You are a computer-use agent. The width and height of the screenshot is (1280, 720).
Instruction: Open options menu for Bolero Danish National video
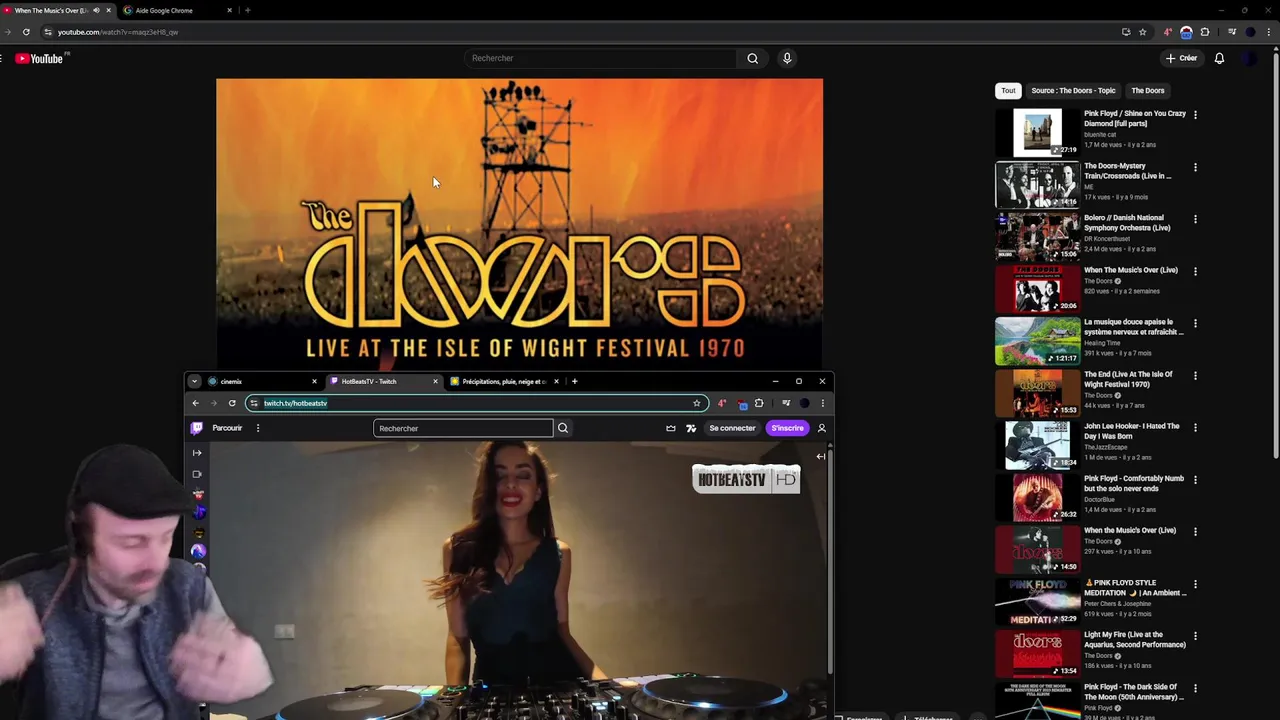1195,219
